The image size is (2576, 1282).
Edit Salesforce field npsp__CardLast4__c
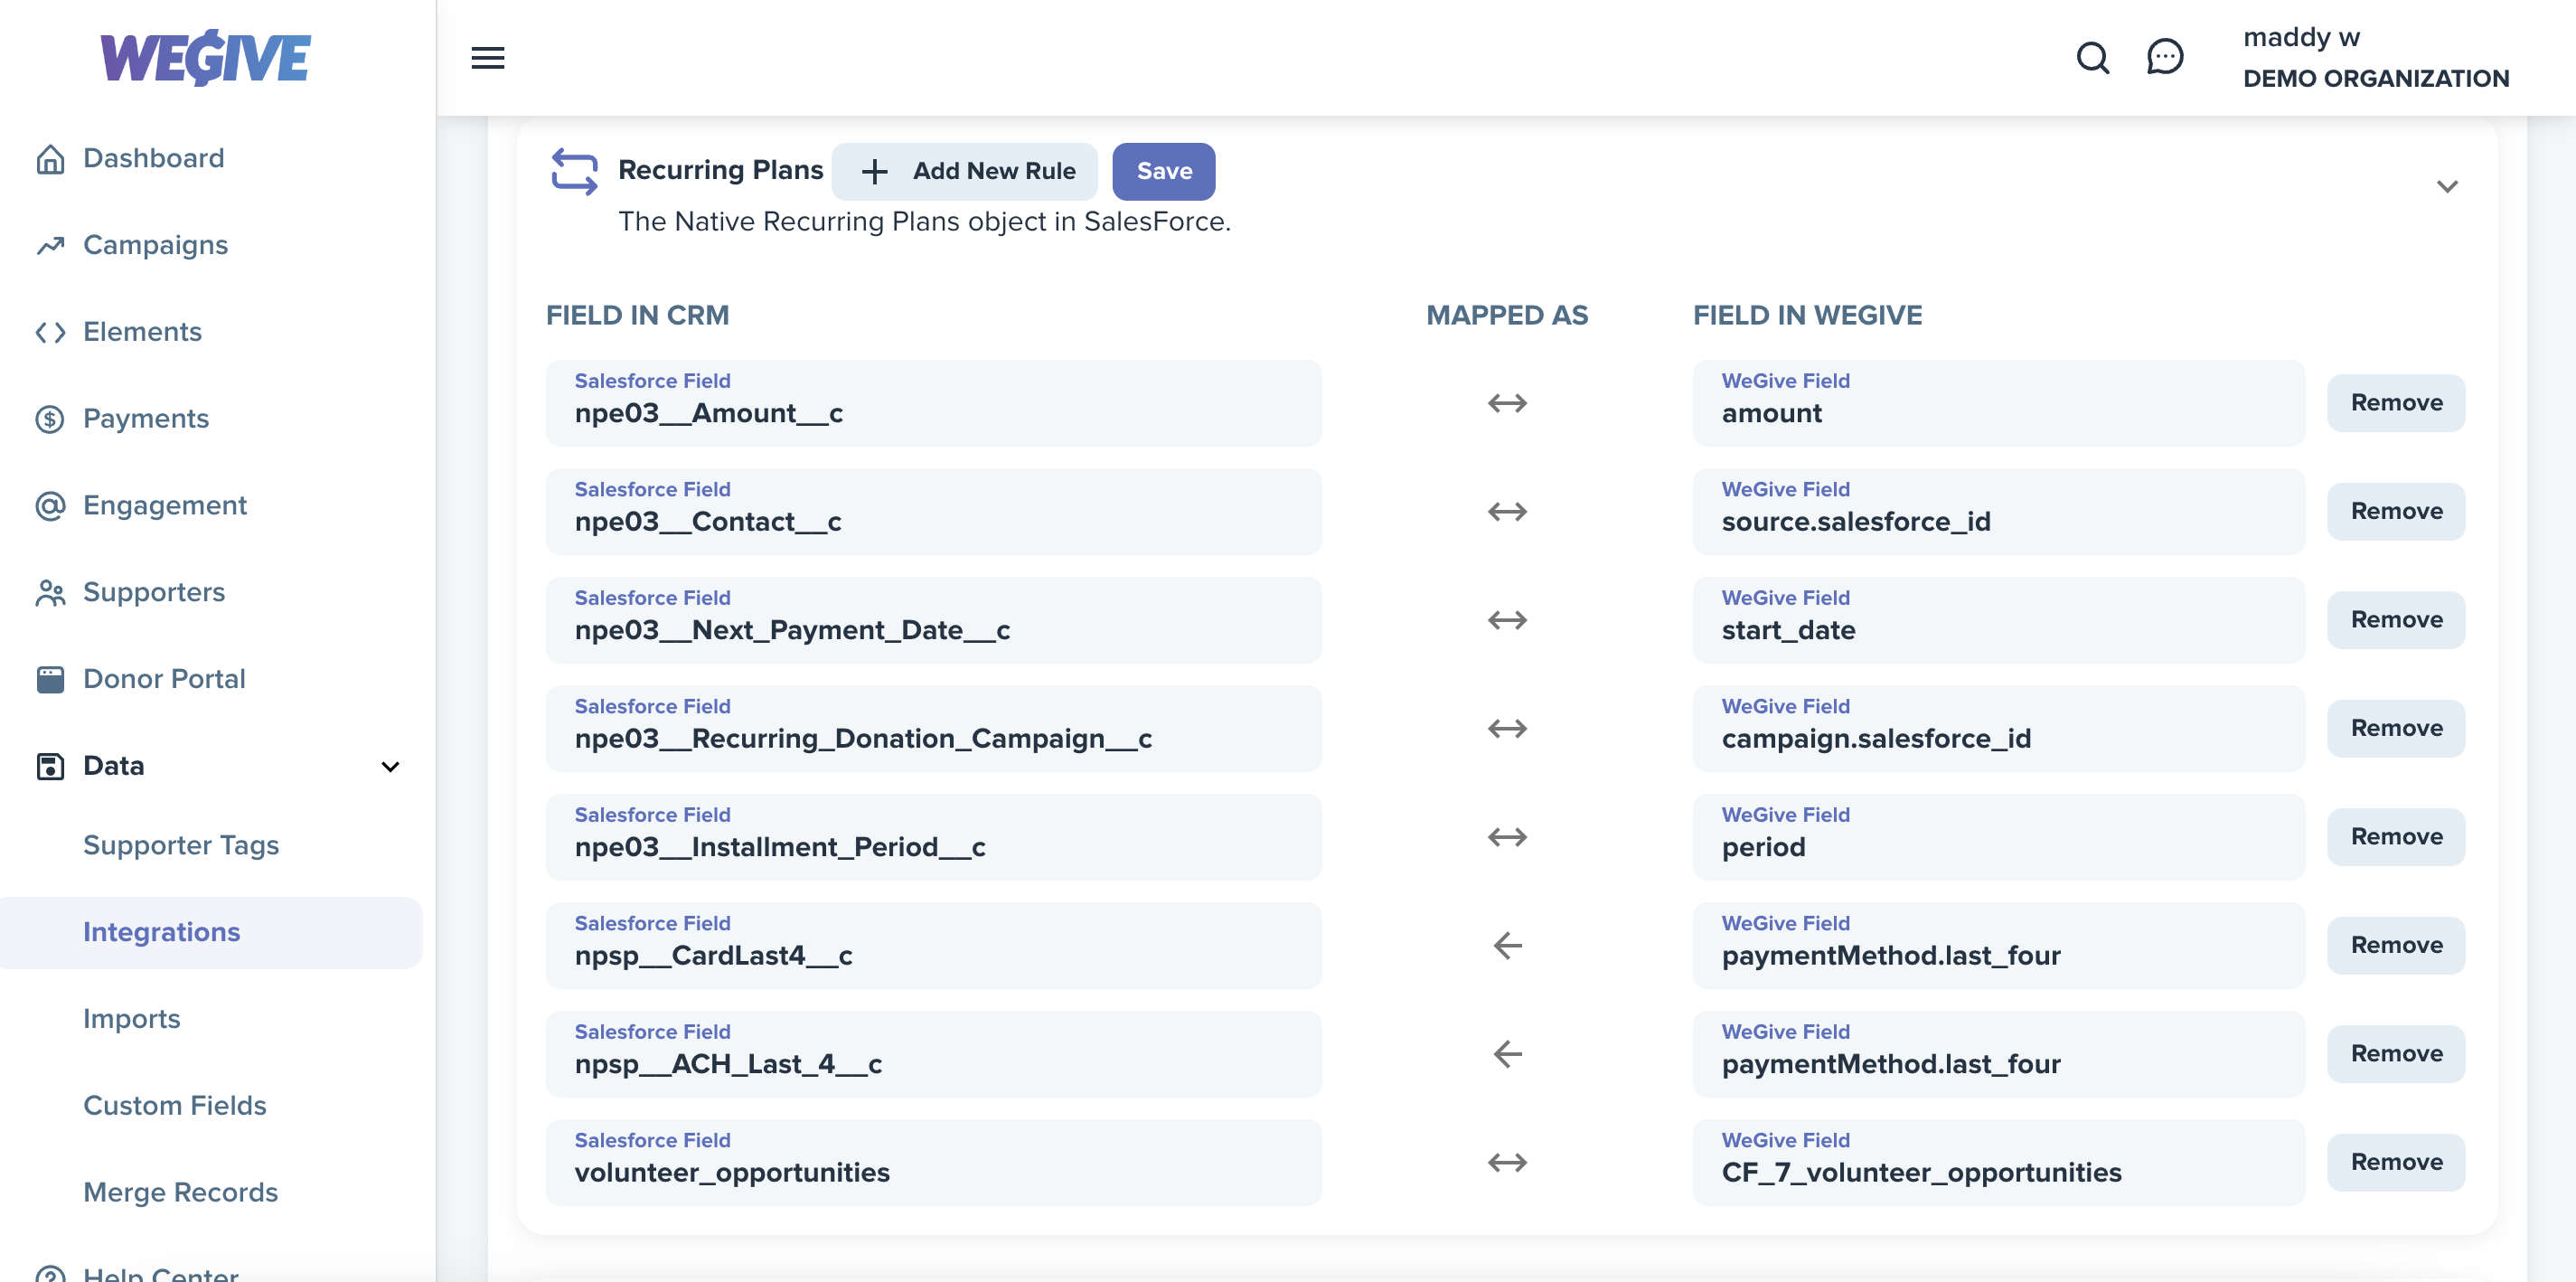coord(933,946)
